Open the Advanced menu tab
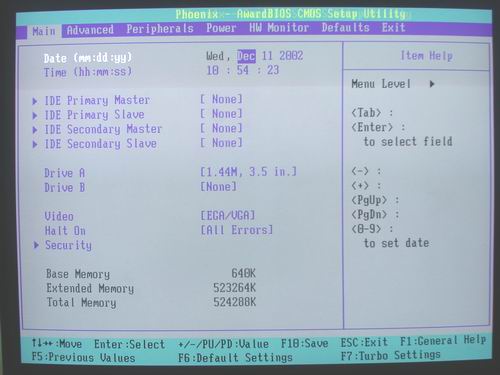Image resolution: width=500 pixels, height=375 pixels. (x=90, y=30)
